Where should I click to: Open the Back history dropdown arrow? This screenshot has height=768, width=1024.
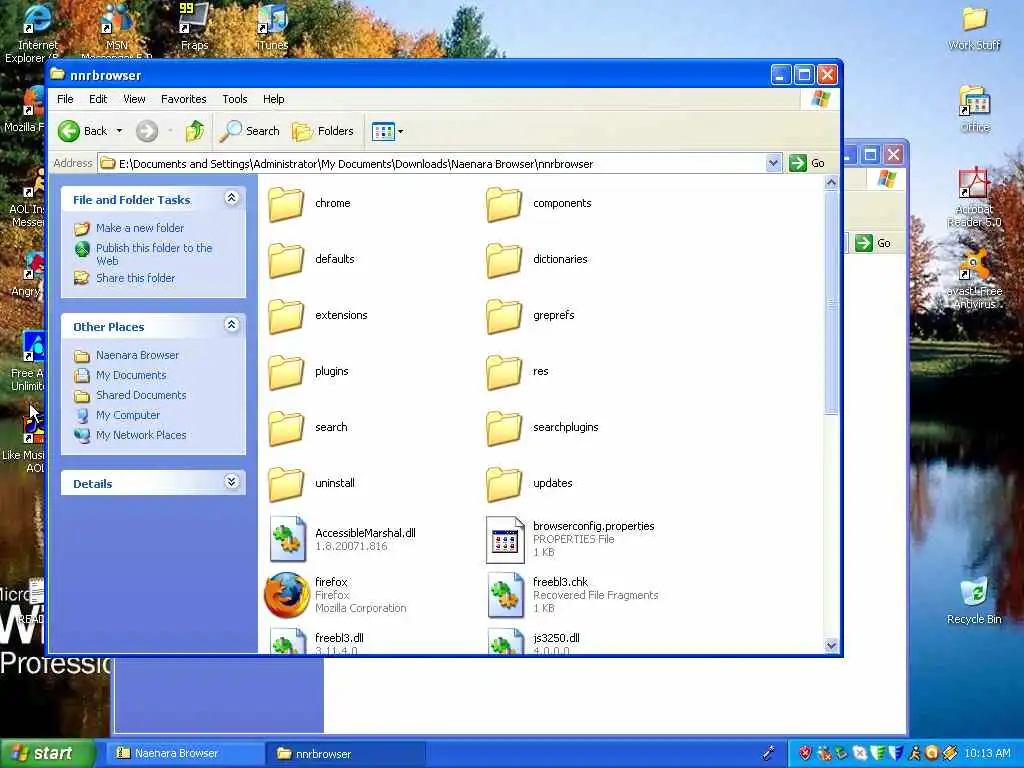119,131
